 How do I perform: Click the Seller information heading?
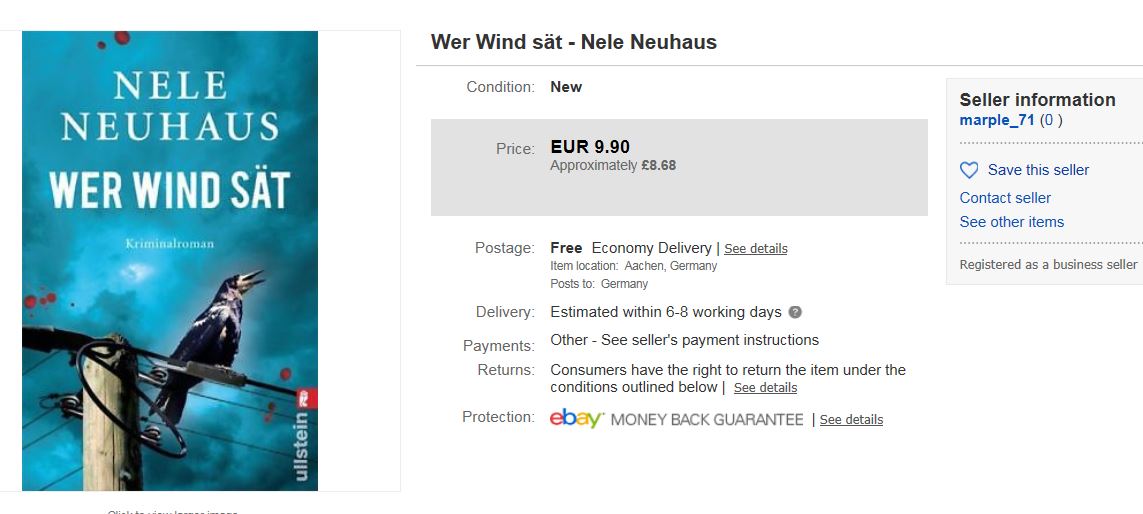[1037, 99]
